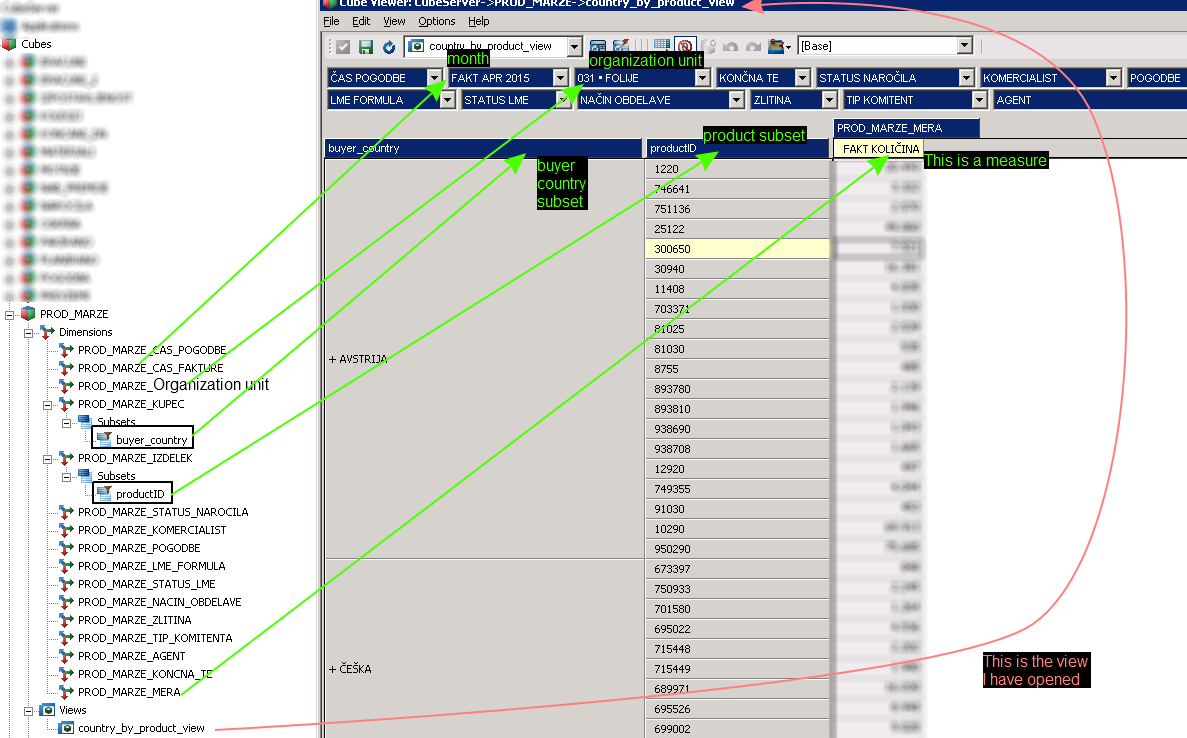1187x738 pixels.
Task: Click the FAKT KOLIČINA column header
Action: pos(880,149)
